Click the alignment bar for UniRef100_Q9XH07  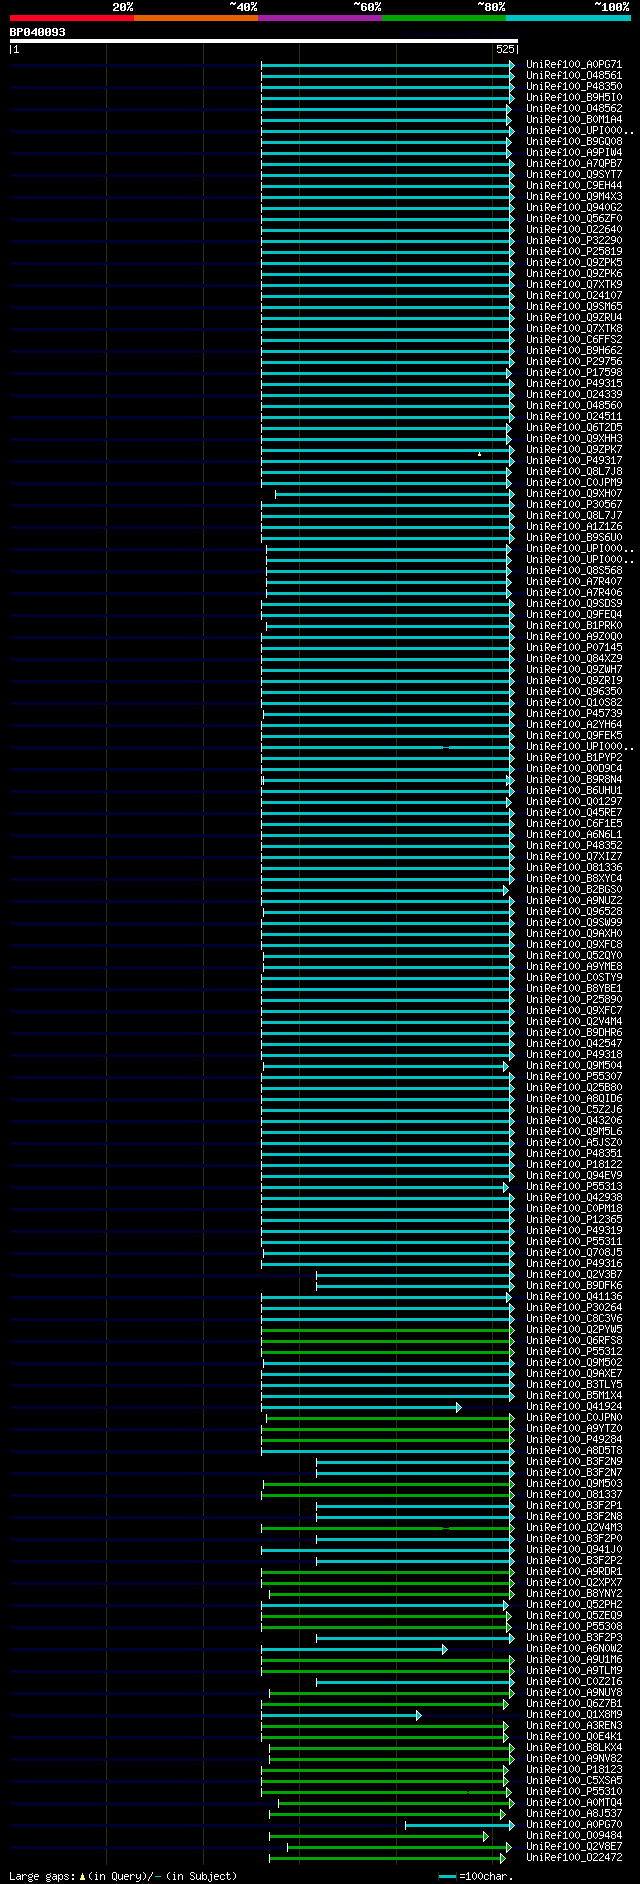click(395, 493)
